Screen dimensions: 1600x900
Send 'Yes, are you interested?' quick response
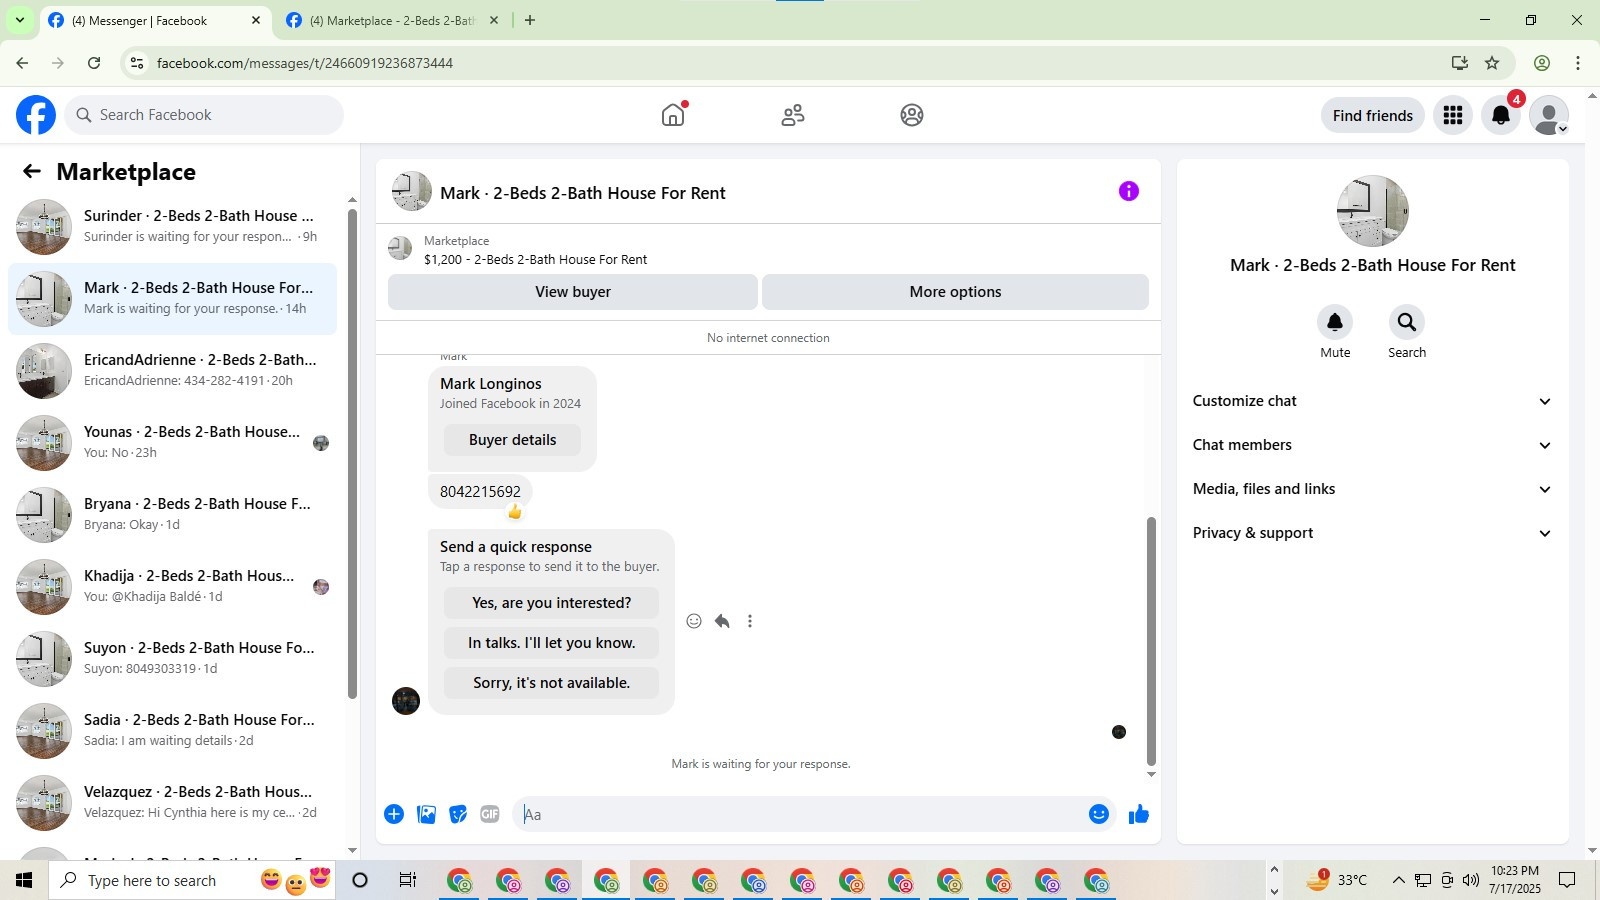551,603
